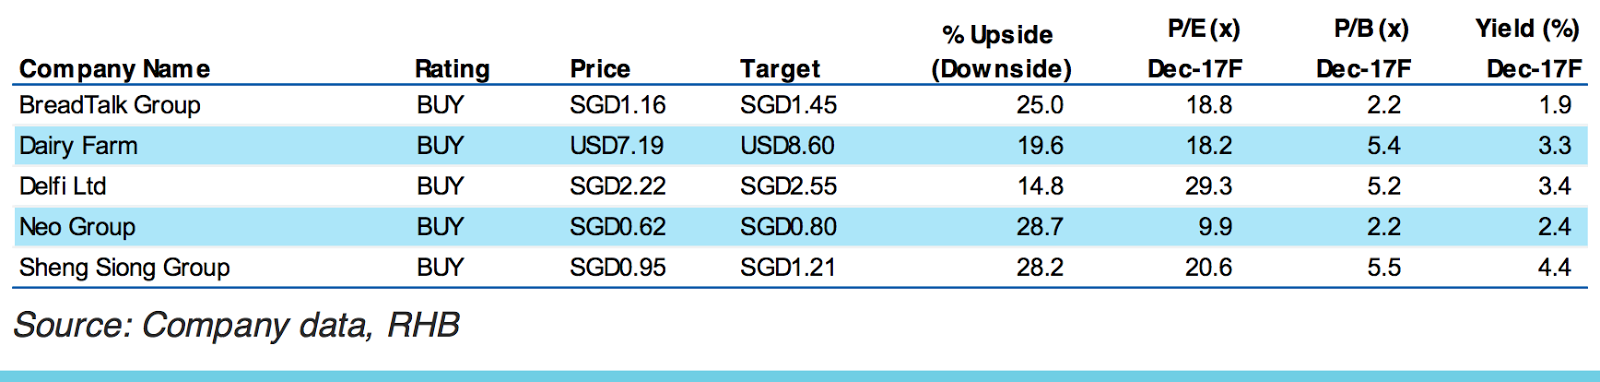Click the P/B (x) Dec-17F header
Screen dimensions: 1600x382
[1364, 48]
